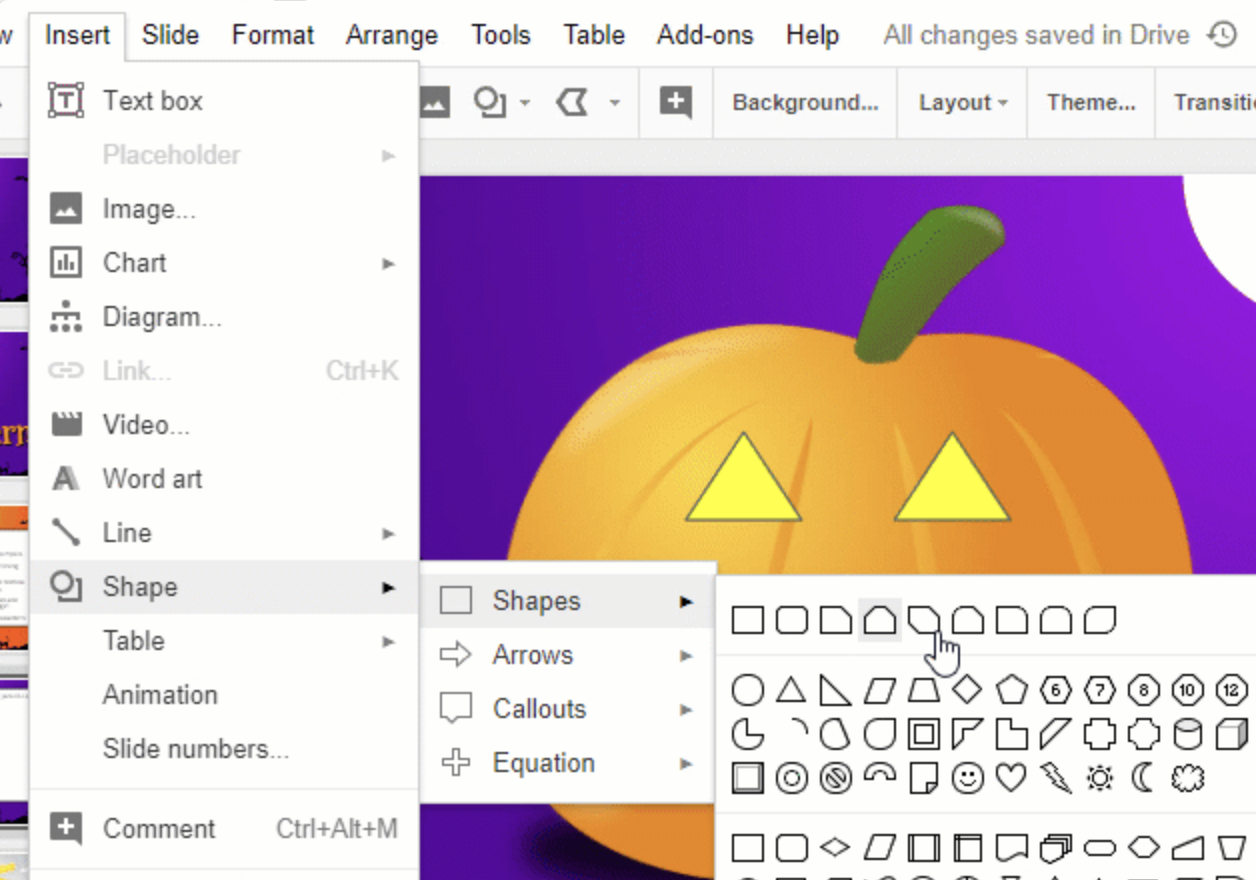Select the lightning bolt shape

click(x=1056, y=778)
